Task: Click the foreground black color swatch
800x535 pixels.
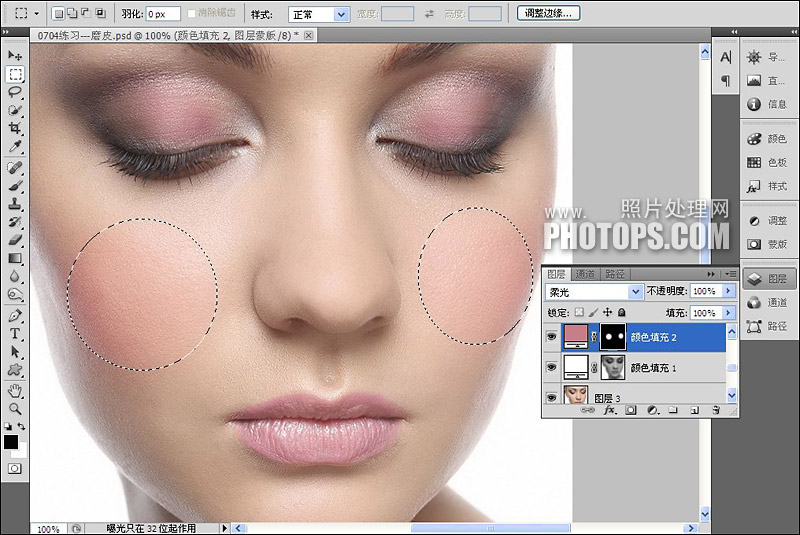Action: coord(11,442)
